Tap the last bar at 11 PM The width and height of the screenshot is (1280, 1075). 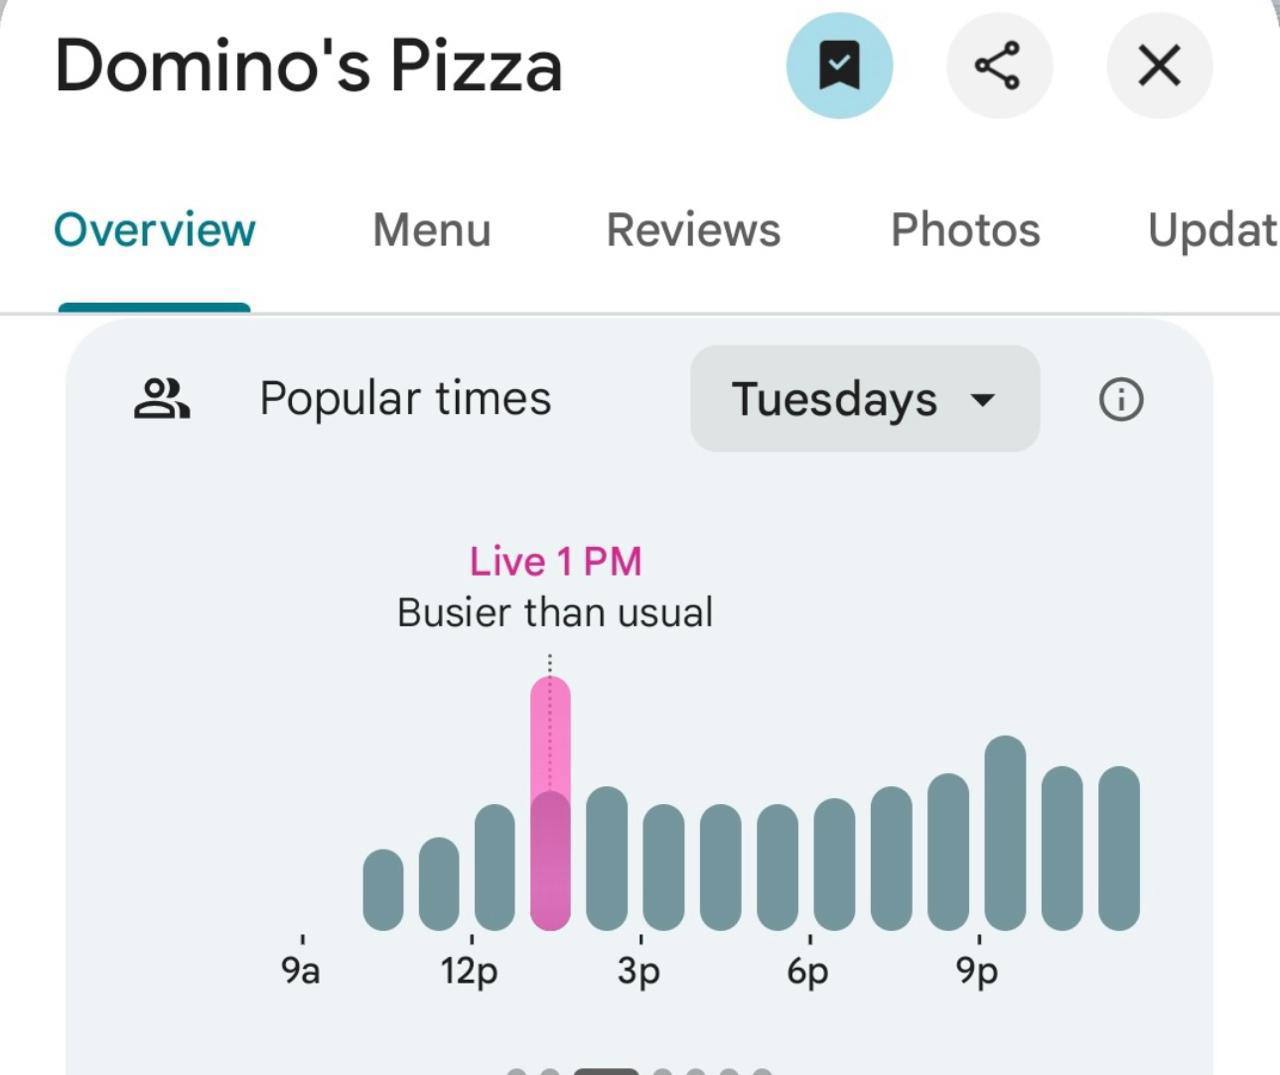click(1119, 848)
